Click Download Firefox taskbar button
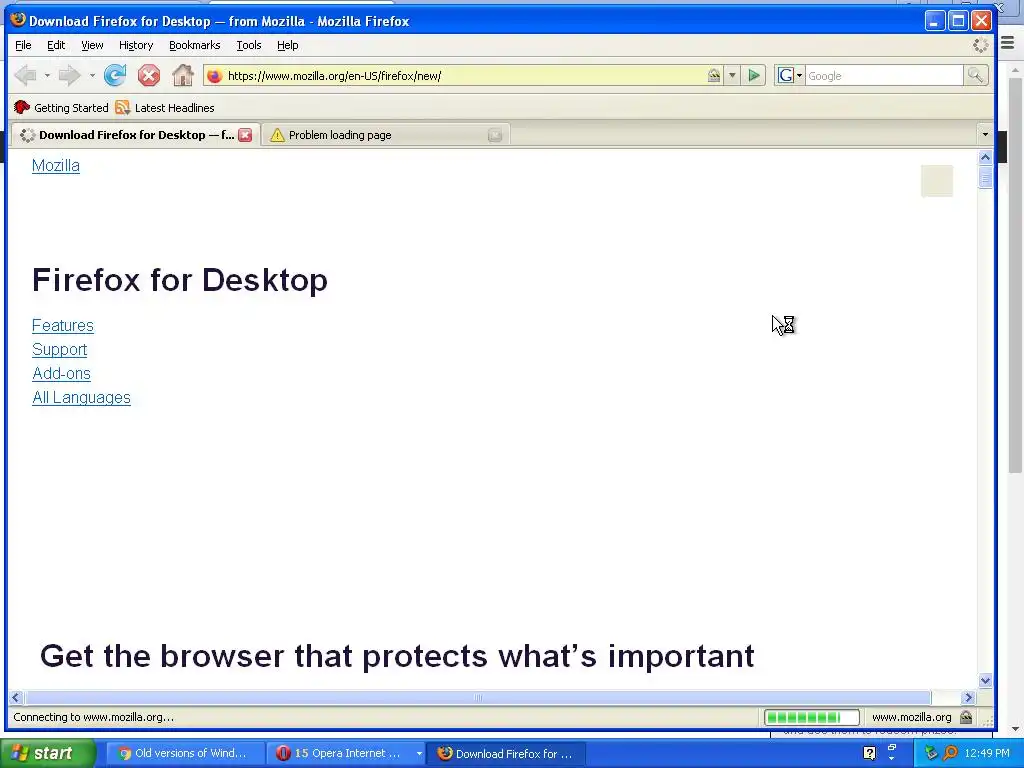Image resolution: width=1024 pixels, height=768 pixels. [x=505, y=753]
